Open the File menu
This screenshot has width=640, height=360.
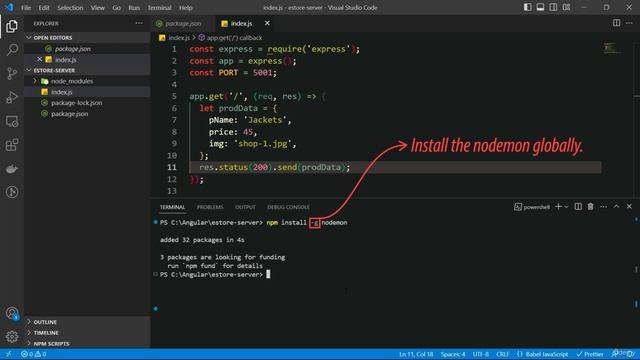(x=26, y=8)
